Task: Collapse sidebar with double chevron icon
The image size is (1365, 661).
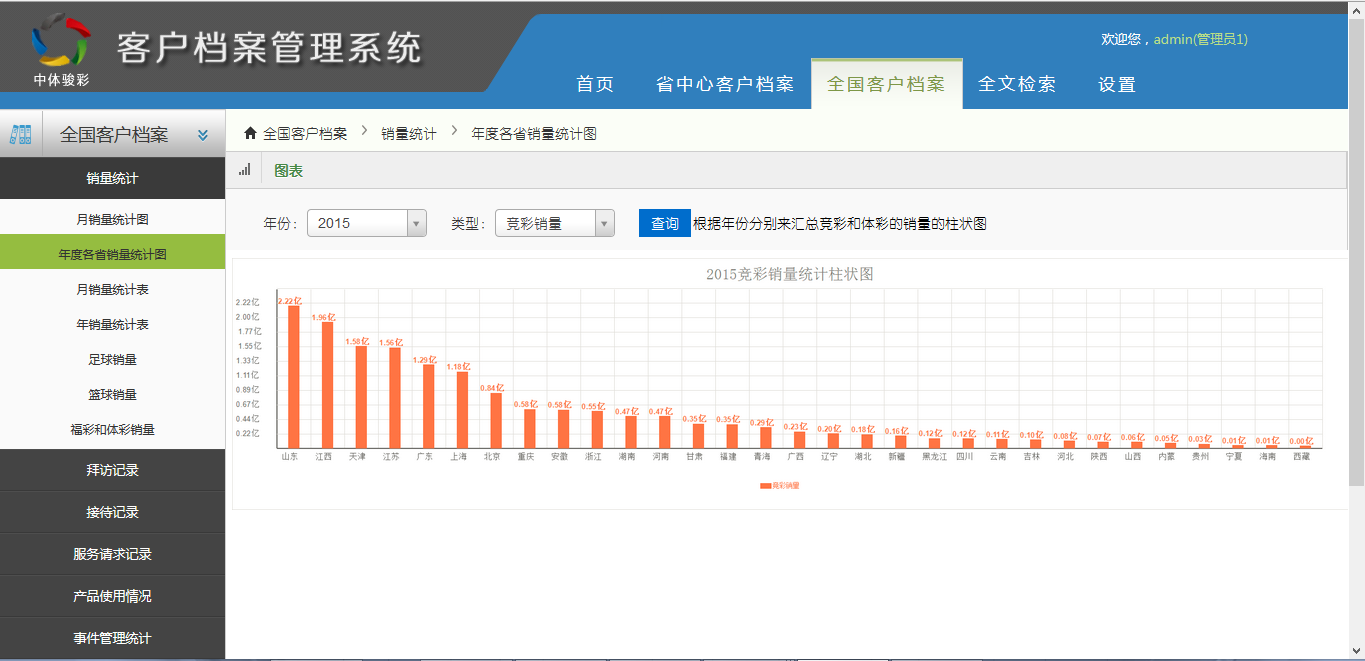Action: tap(203, 135)
